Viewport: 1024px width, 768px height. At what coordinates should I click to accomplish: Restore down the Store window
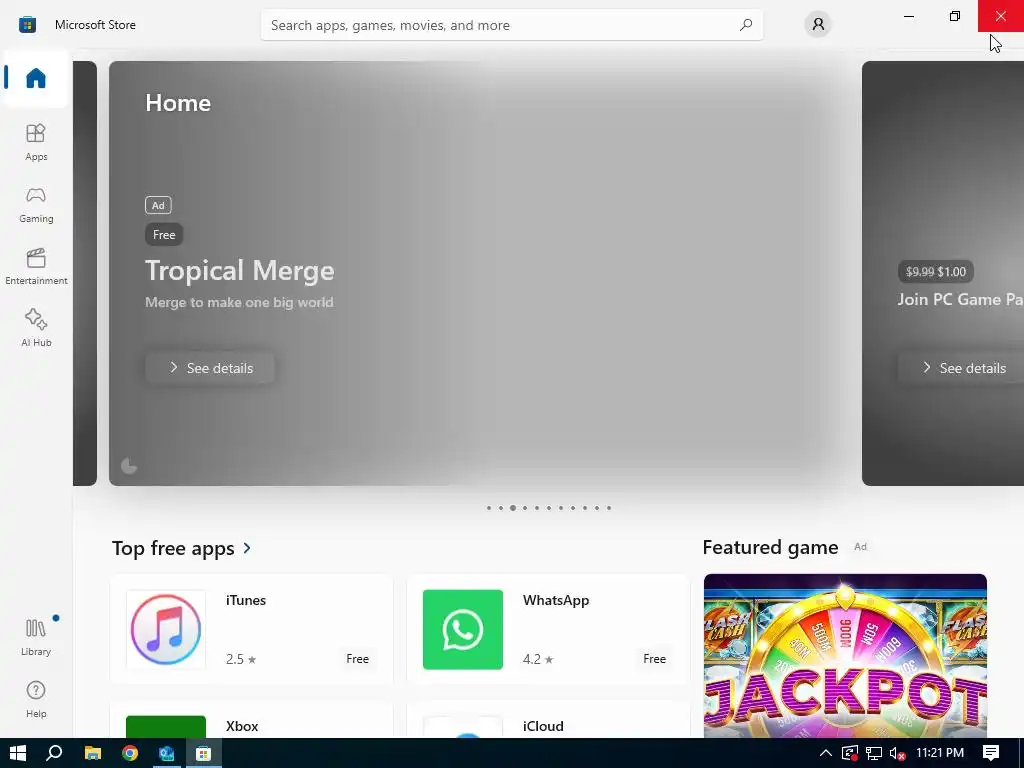click(955, 16)
